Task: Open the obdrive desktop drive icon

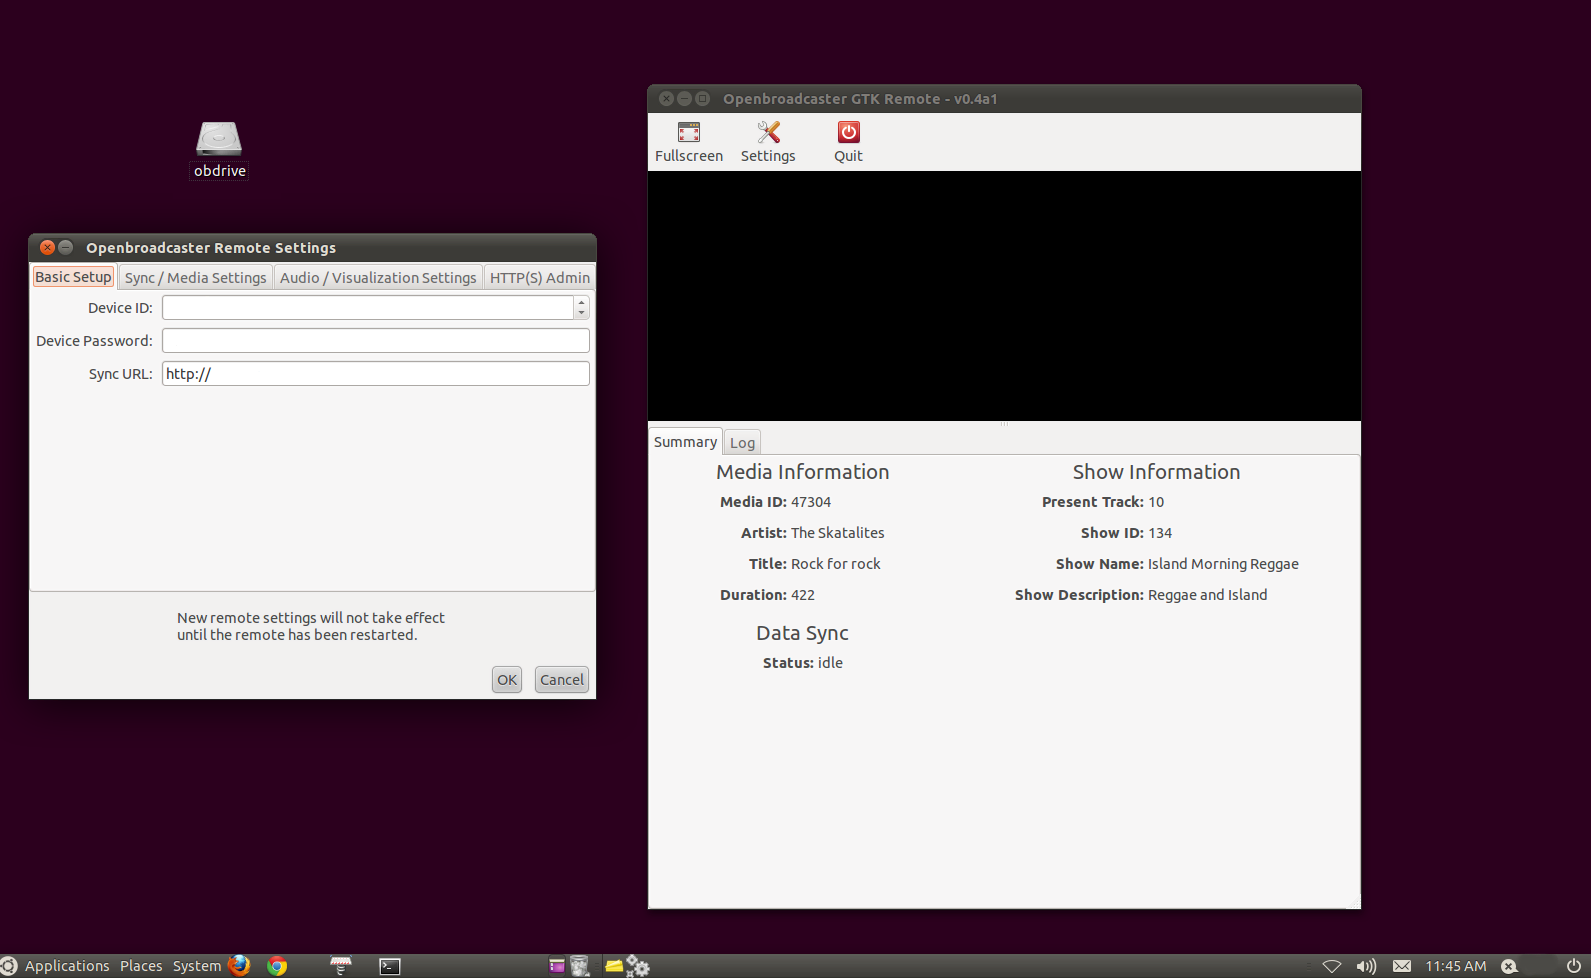Action: (x=219, y=139)
